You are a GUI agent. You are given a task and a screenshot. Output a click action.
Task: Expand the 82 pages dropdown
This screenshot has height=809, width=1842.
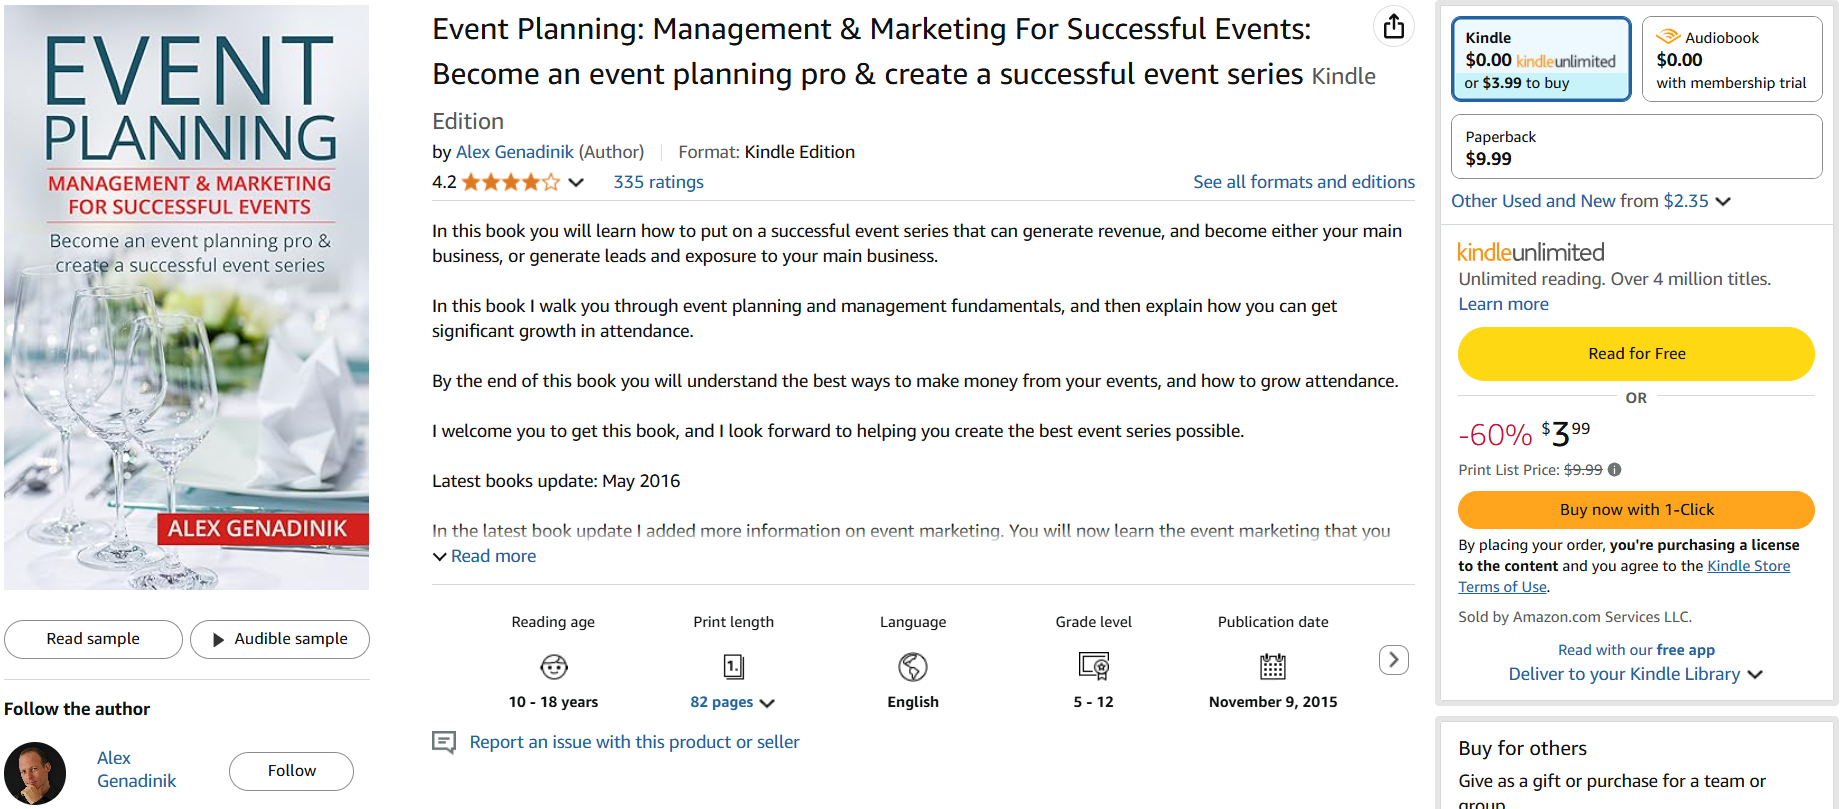tap(732, 702)
